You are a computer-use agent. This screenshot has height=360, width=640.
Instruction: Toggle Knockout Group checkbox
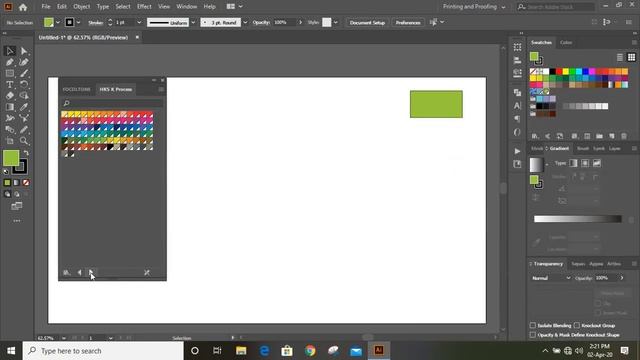click(577, 325)
